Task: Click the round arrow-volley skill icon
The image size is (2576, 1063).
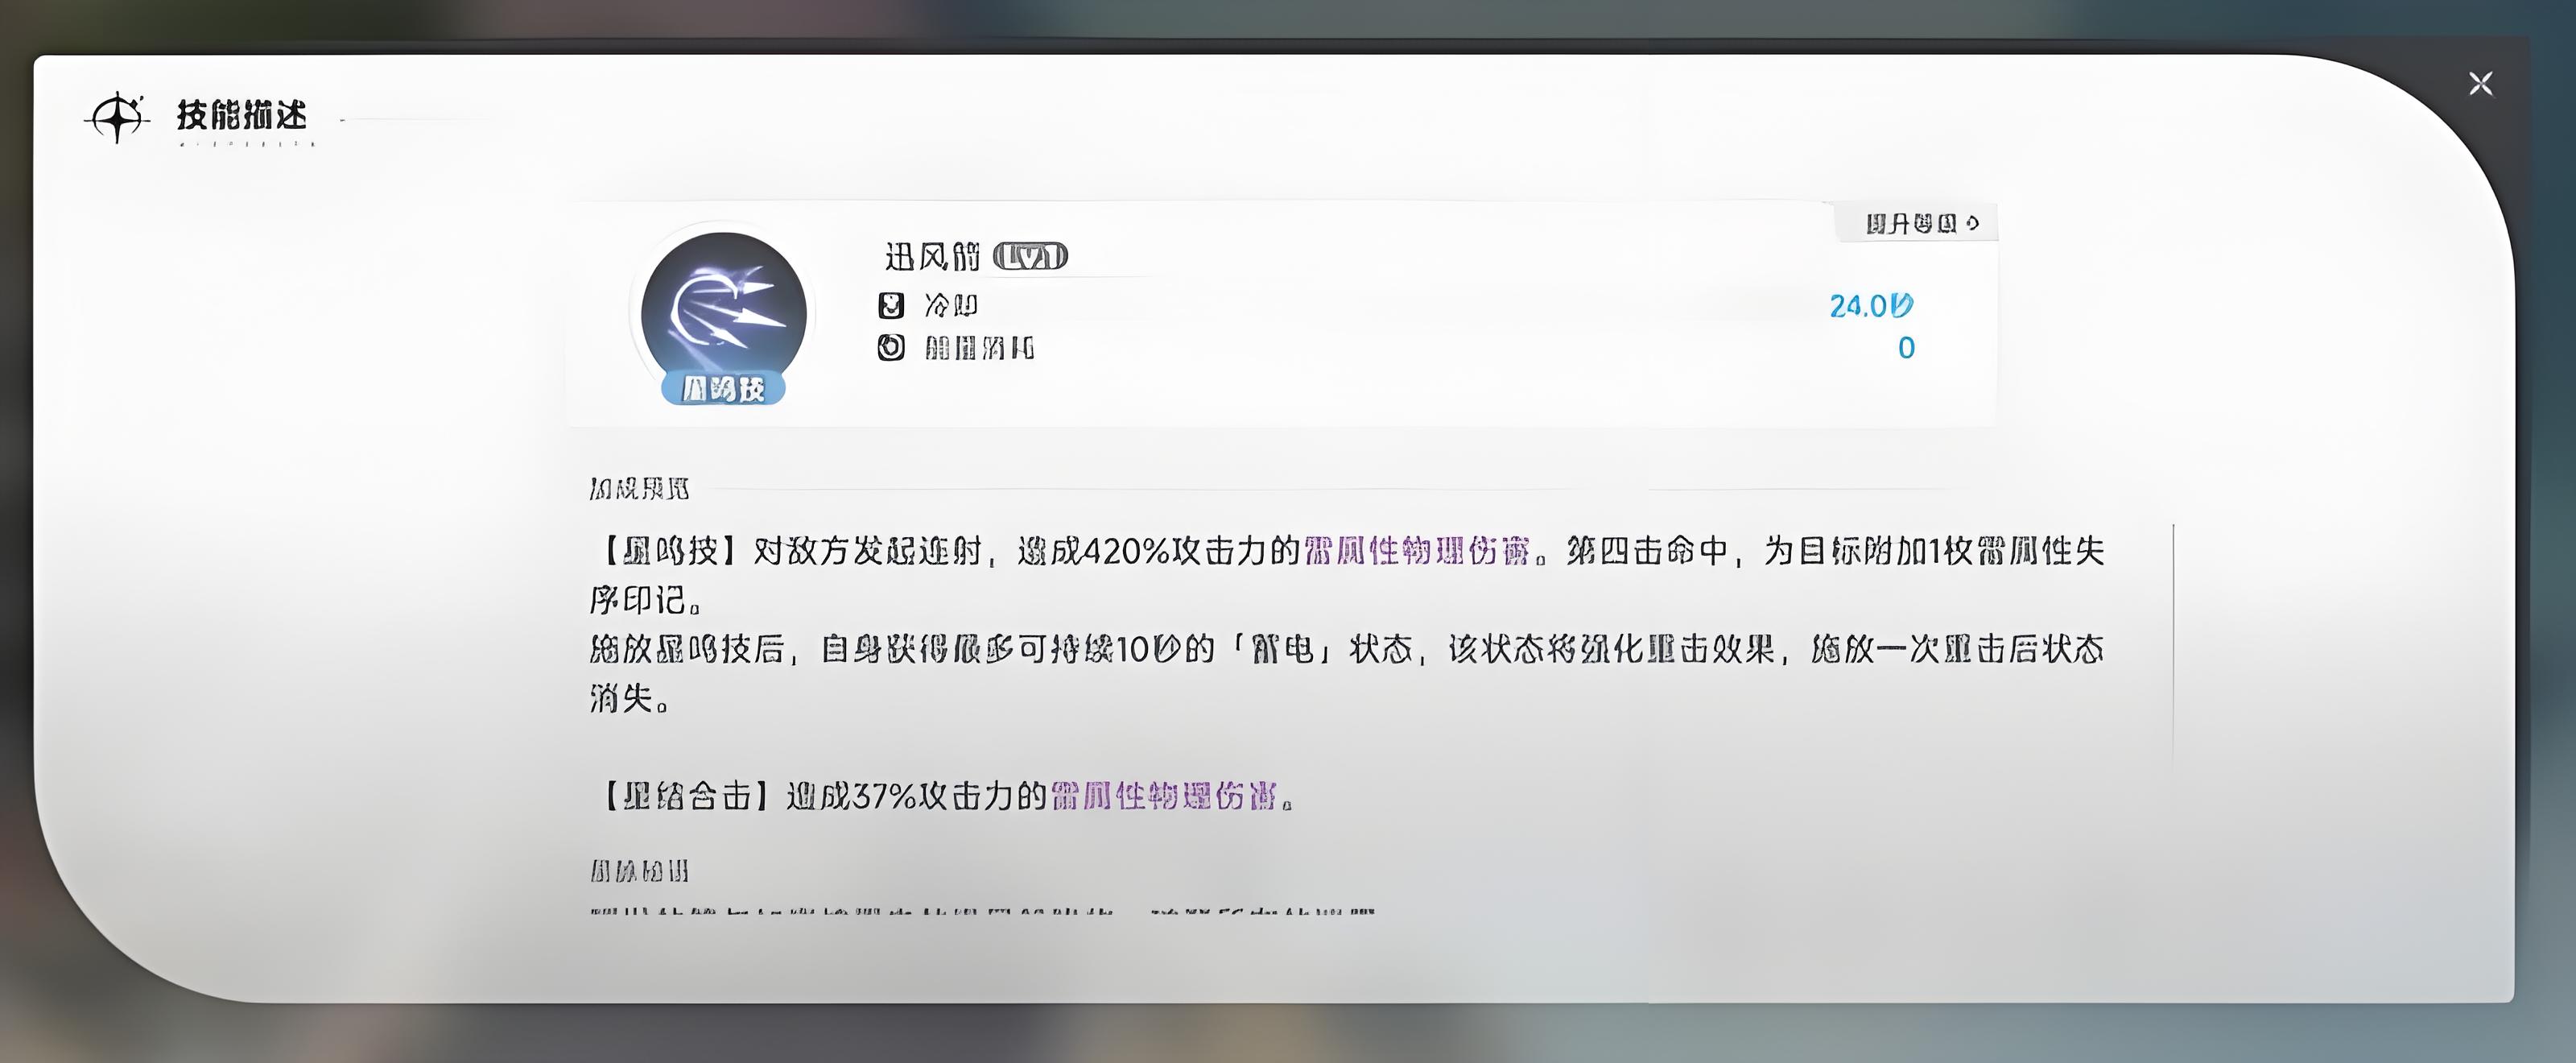Action: coord(723,313)
